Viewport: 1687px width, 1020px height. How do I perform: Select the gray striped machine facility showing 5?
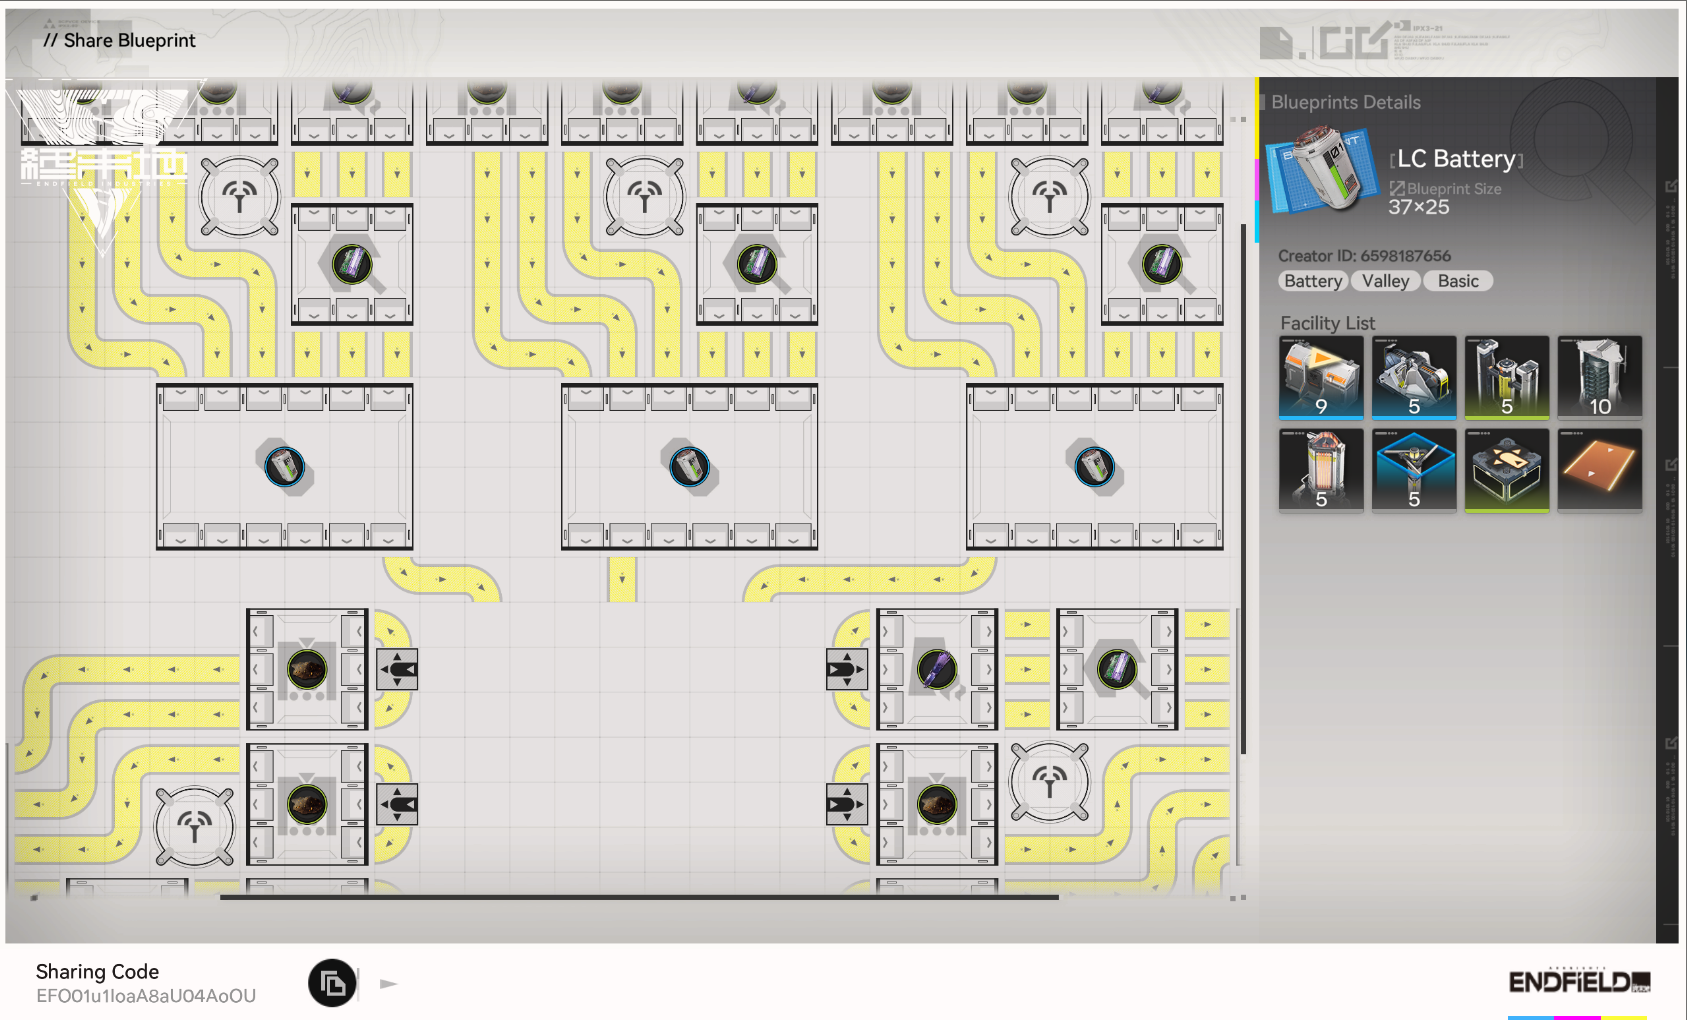click(x=1414, y=377)
